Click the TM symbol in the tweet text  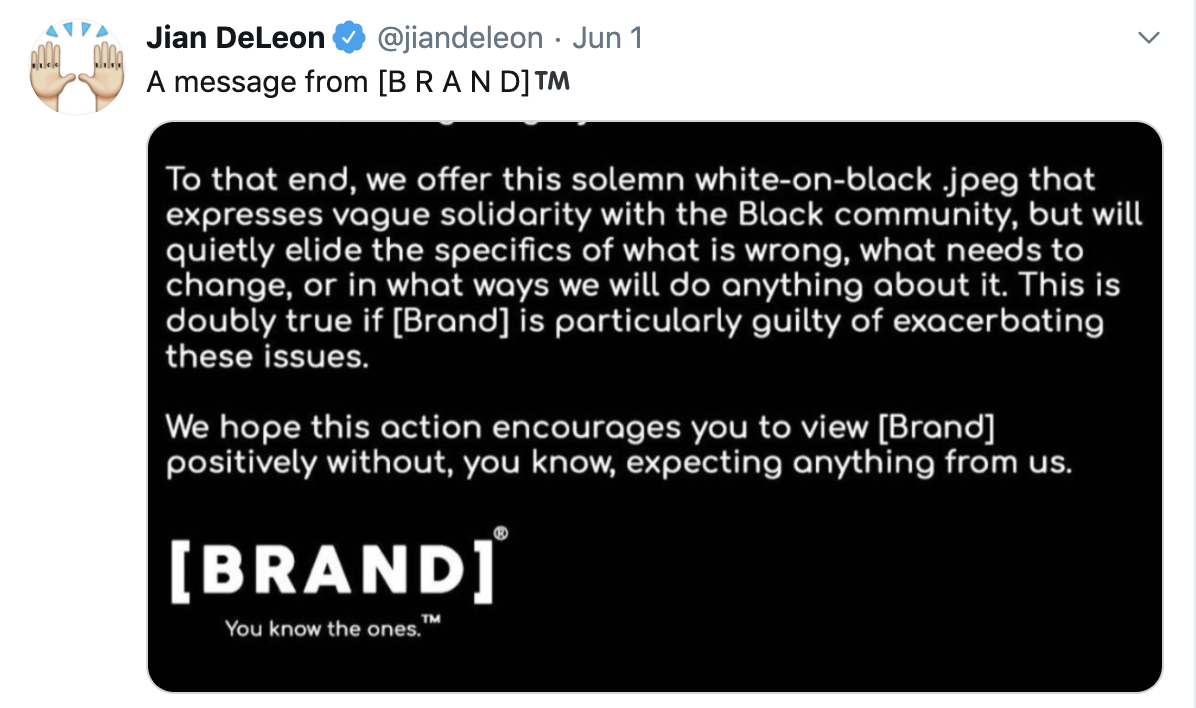tap(552, 82)
